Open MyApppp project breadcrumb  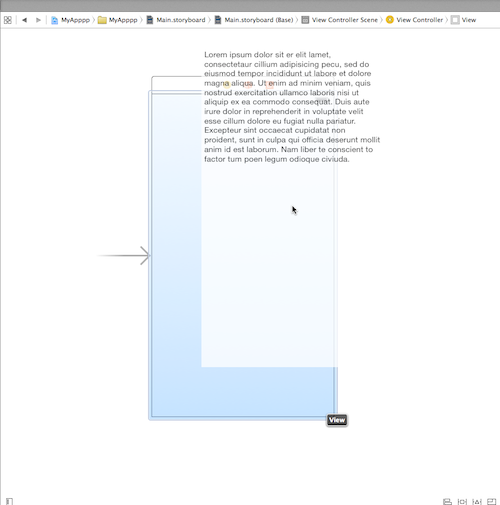pyautogui.click(x=71, y=20)
